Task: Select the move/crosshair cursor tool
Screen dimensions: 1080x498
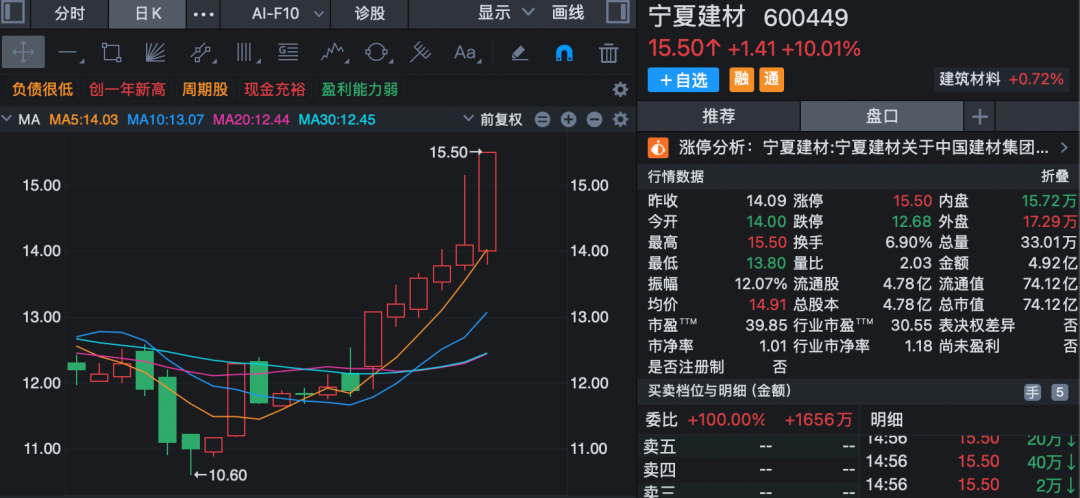Action: 23,52
